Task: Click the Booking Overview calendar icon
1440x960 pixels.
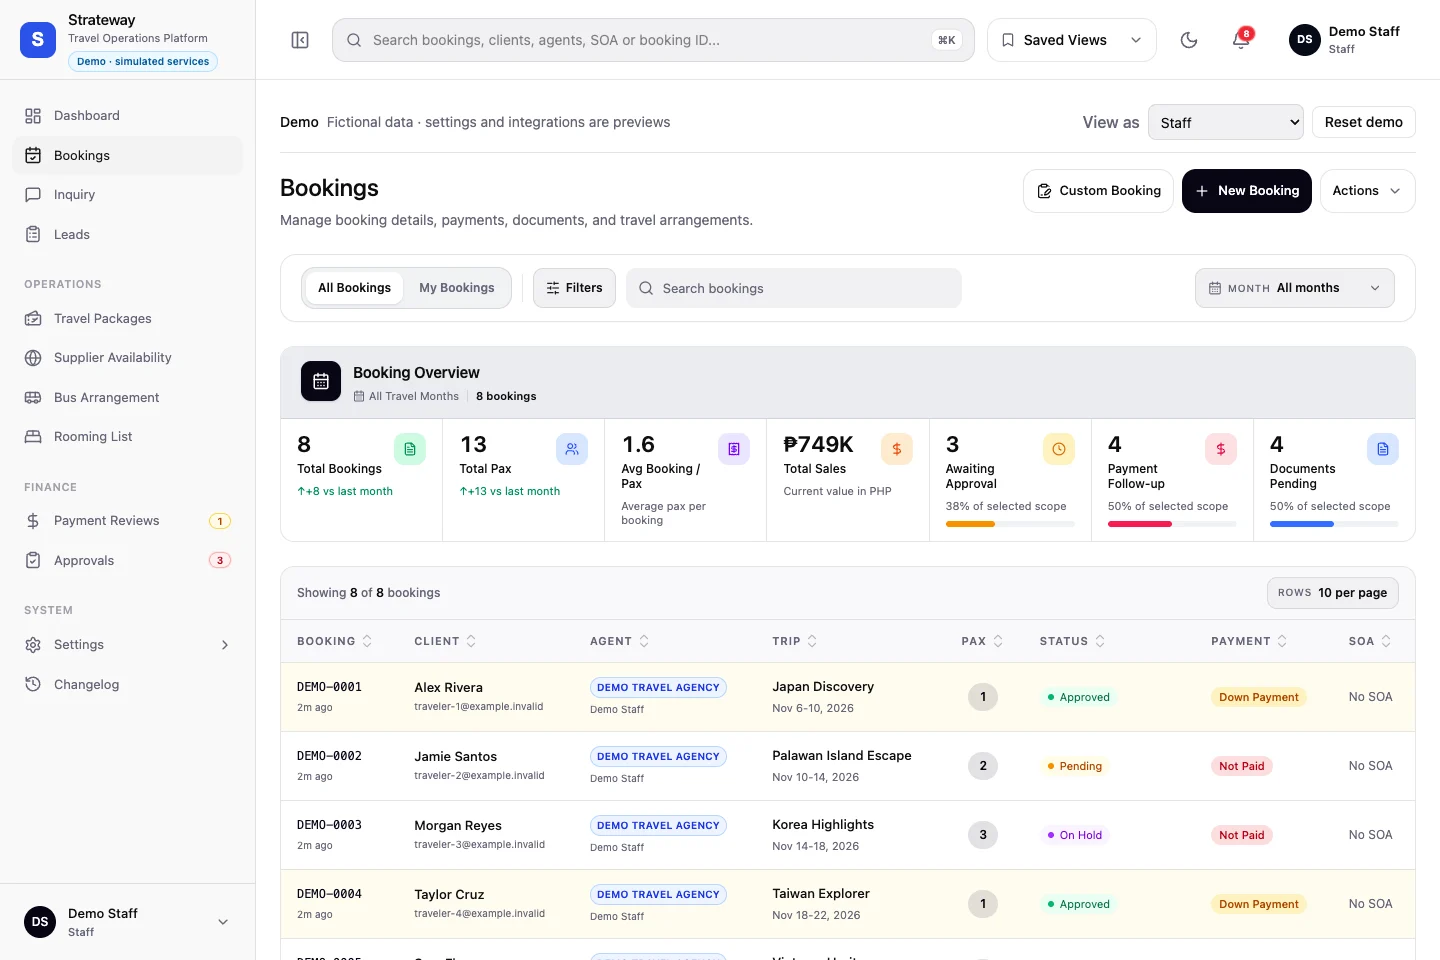Action: click(321, 381)
